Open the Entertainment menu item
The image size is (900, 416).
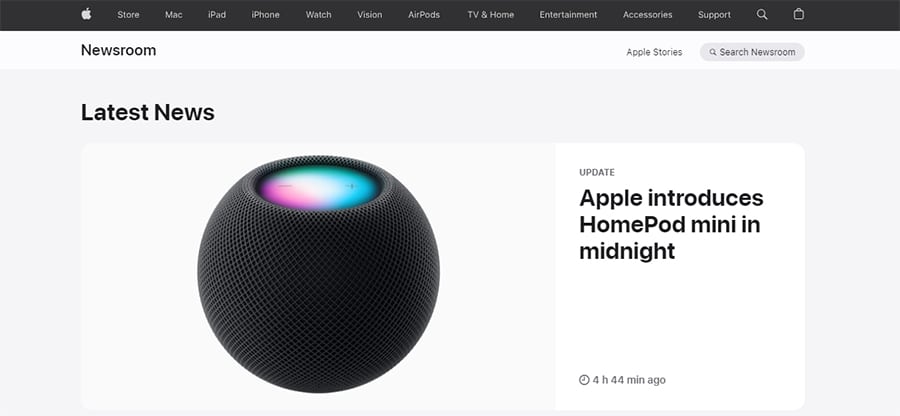click(568, 15)
